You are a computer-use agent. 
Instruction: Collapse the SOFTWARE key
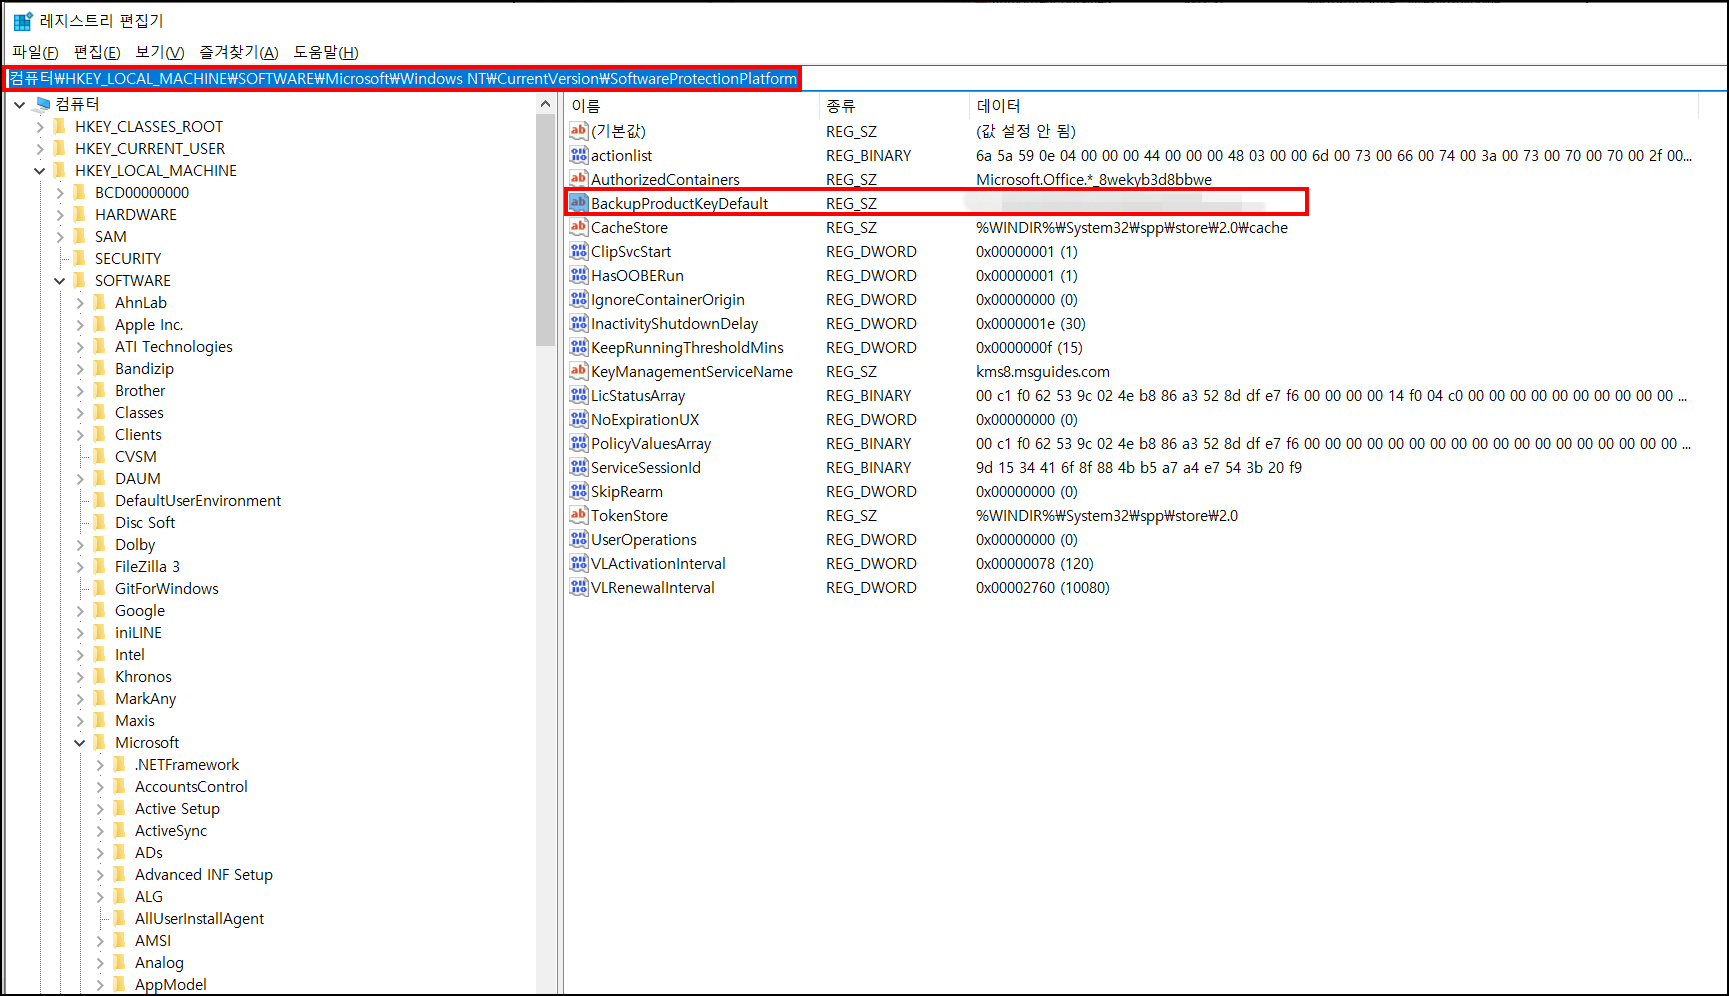[59, 280]
